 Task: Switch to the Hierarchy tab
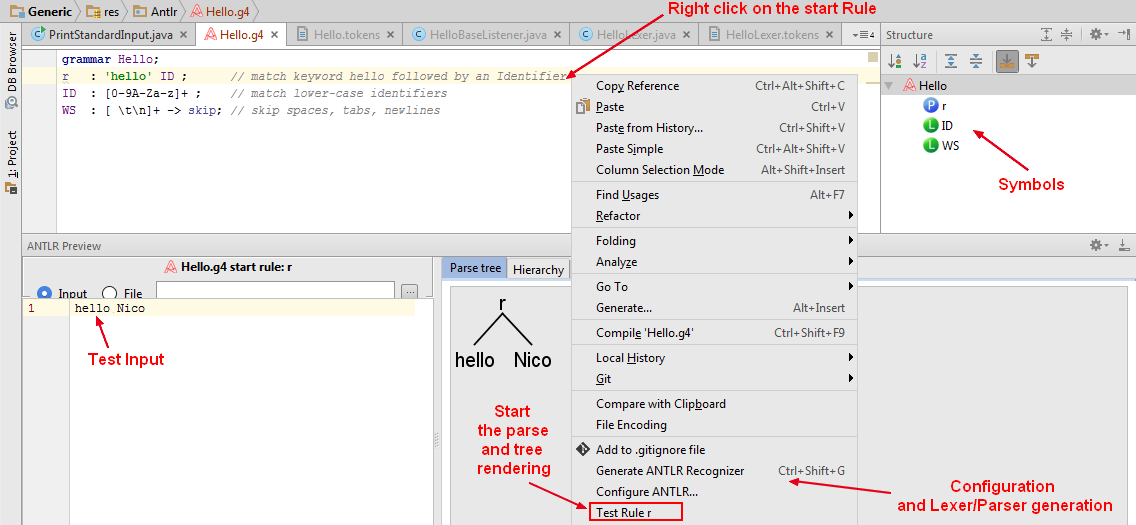pyautogui.click(x=538, y=269)
